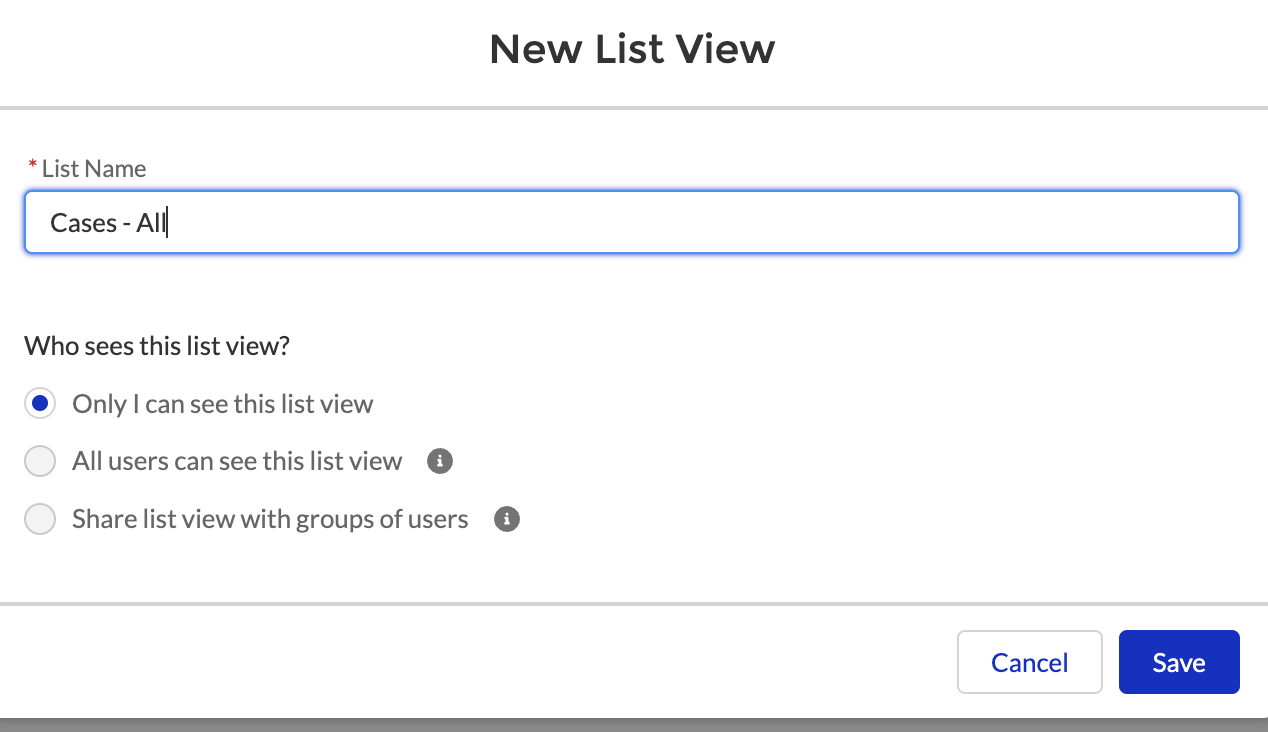Screen dimensions: 1268x732
Task: Show info icon for Share list view option
Action: tap(507, 519)
